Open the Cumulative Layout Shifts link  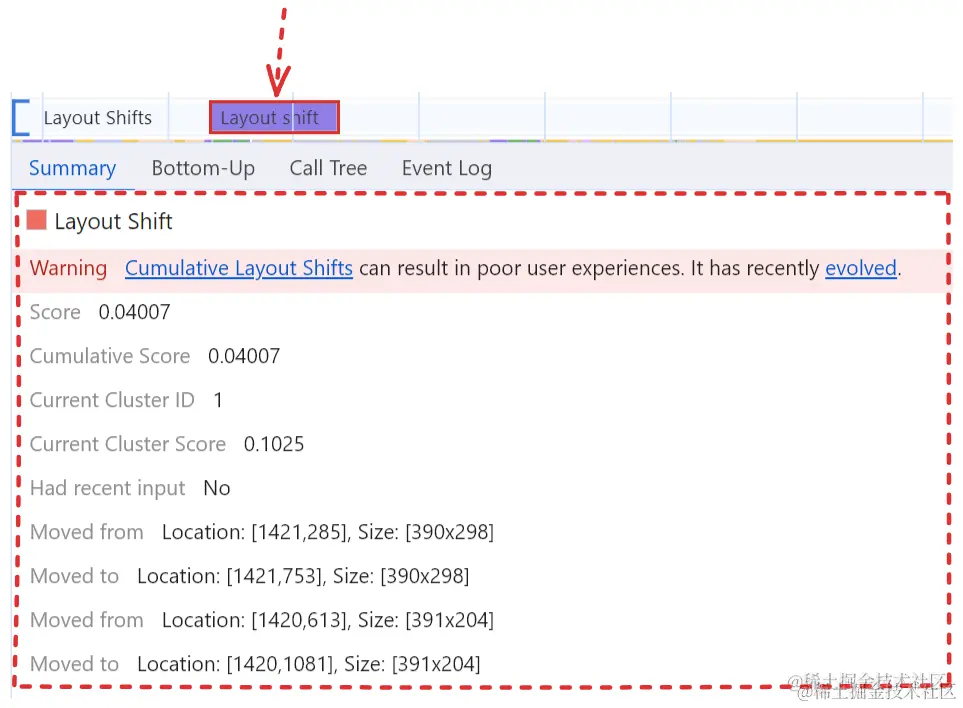[x=239, y=268]
